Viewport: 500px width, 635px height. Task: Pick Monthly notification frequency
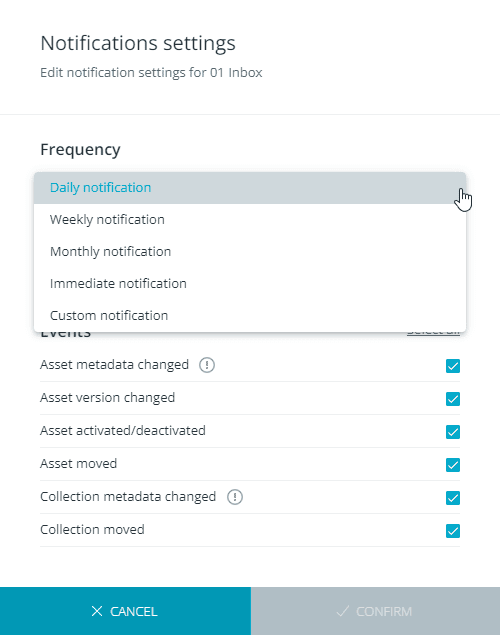click(250, 251)
